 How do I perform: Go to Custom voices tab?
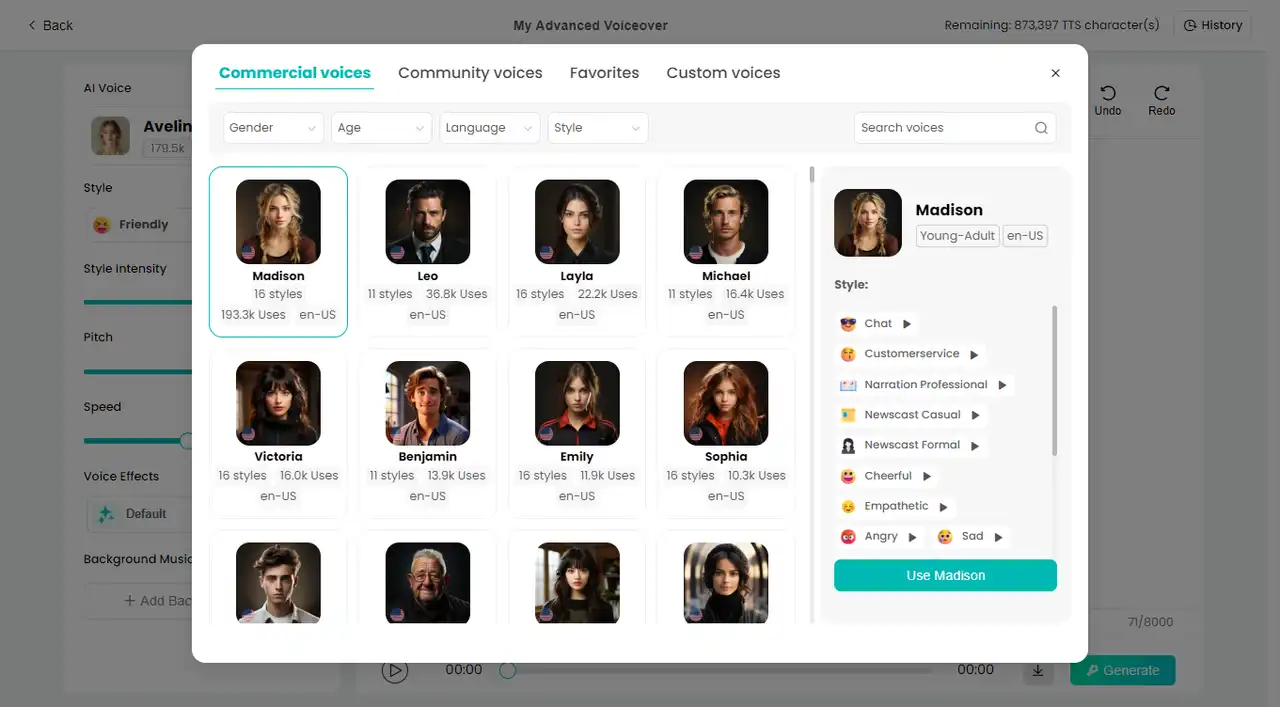click(x=723, y=73)
